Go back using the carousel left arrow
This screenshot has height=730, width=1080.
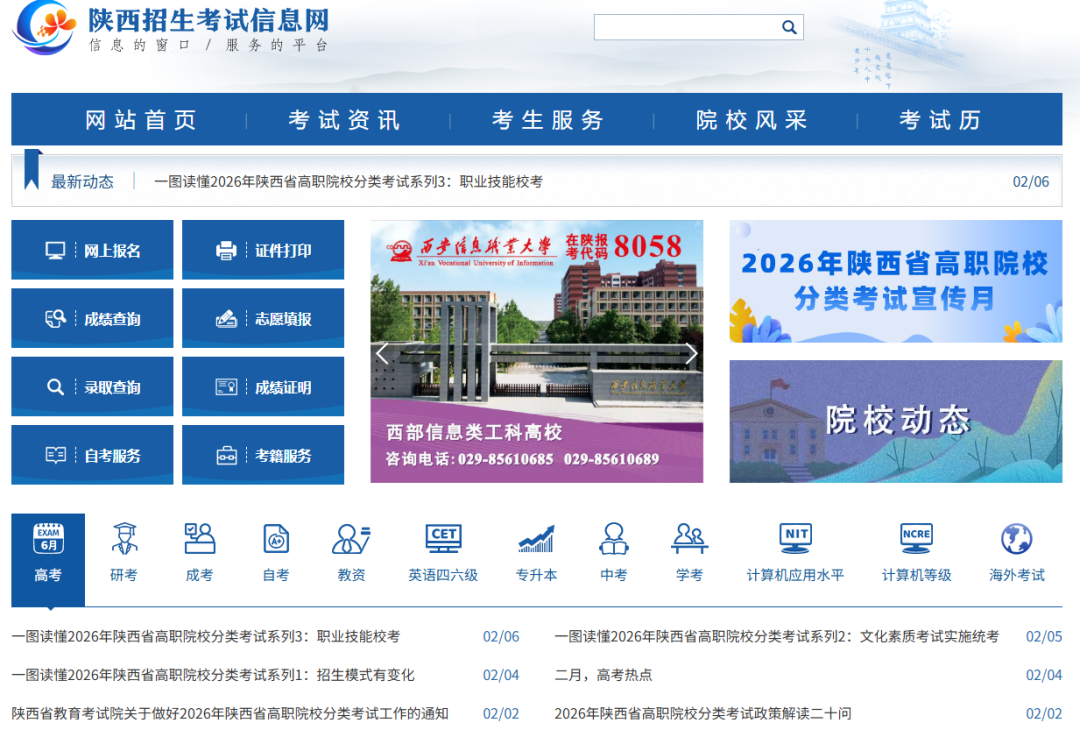[381, 353]
